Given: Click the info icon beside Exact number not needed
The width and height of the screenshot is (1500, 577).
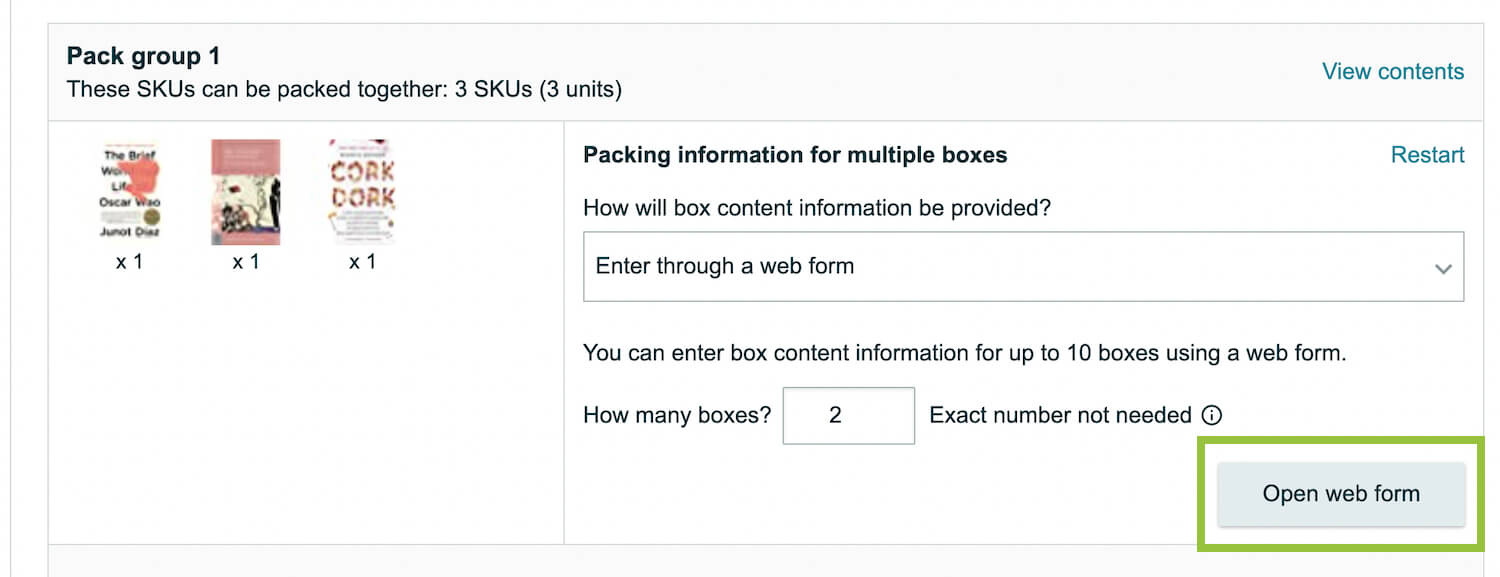Looking at the screenshot, I should [x=1211, y=415].
